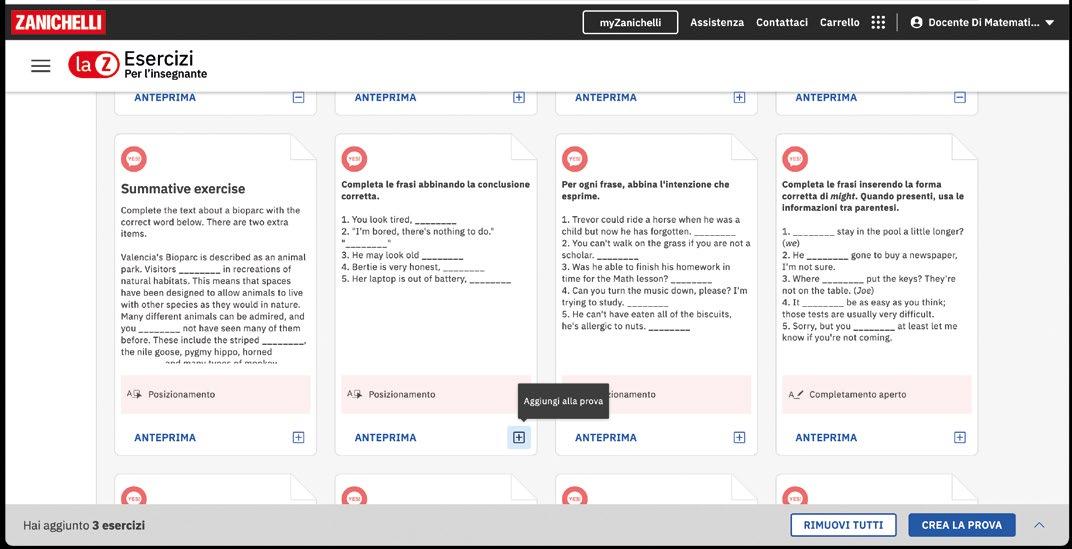Open ANTEPRIMA of first top-row card
This screenshot has width=1072, height=549.
click(x=165, y=98)
